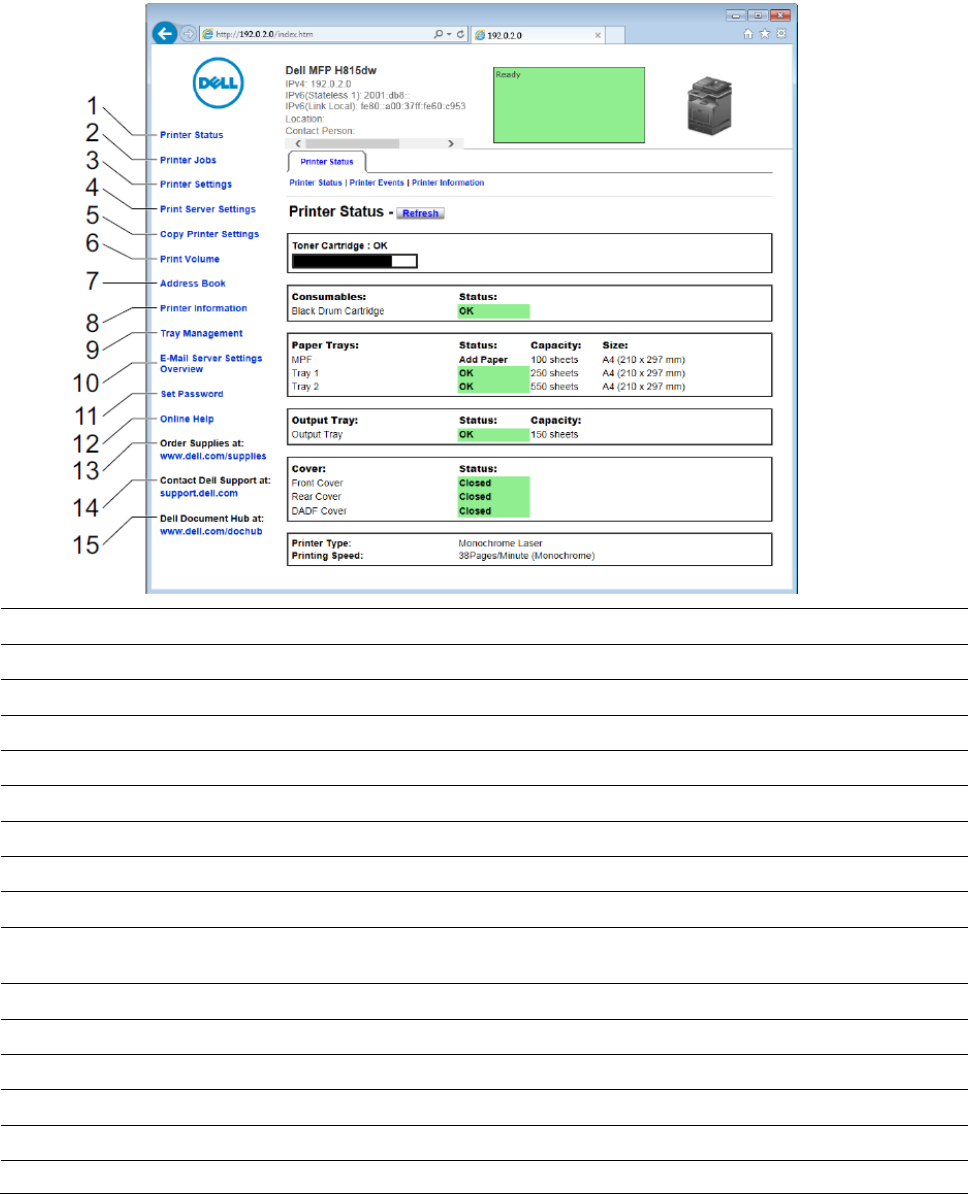Open the browser home icon
968x1194 pixels.
click(x=748, y=34)
